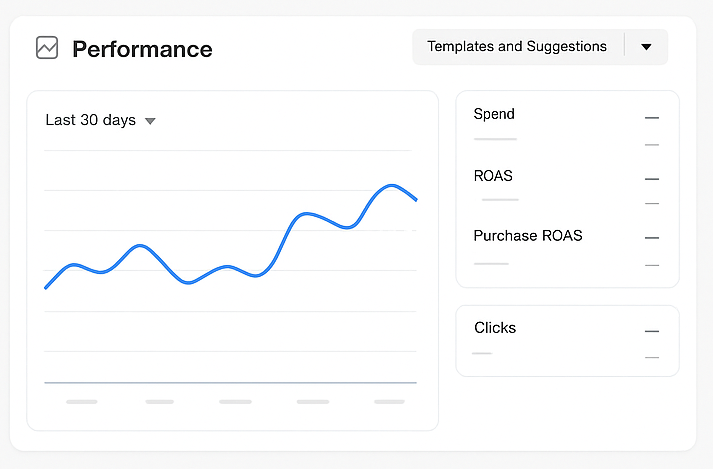Viewport: 713px width, 469px height.
Task: Open the Templates and Suggestions dropdown arrow
Action: point(646,47)
